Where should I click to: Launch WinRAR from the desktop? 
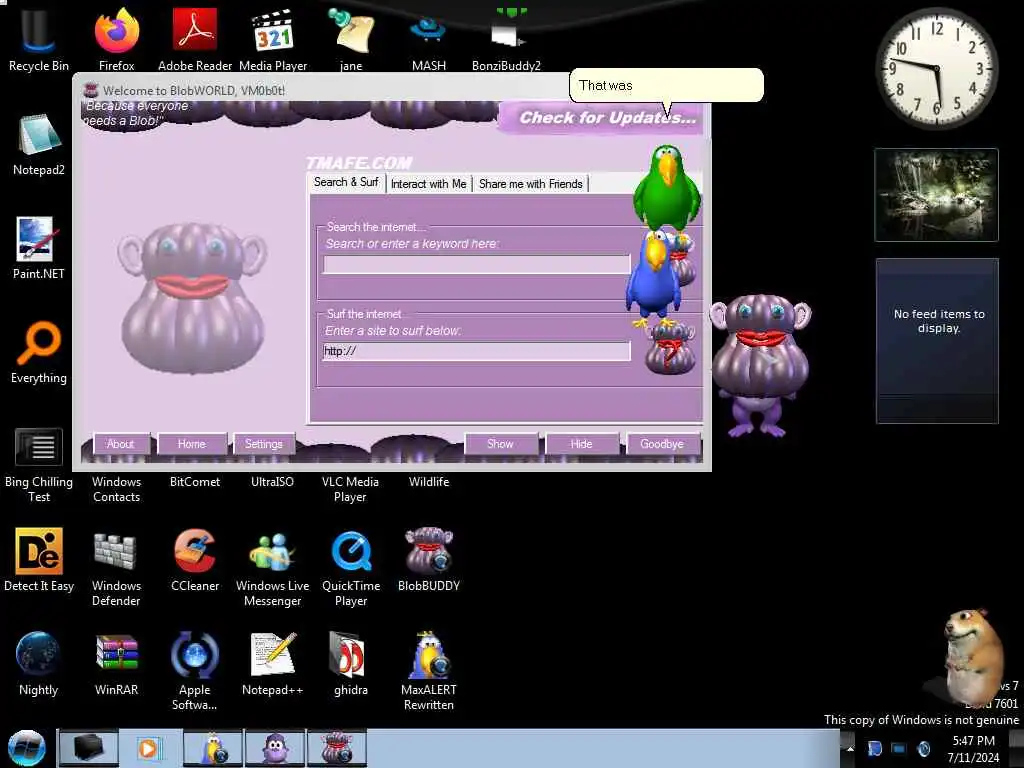(x=116, y=664)
